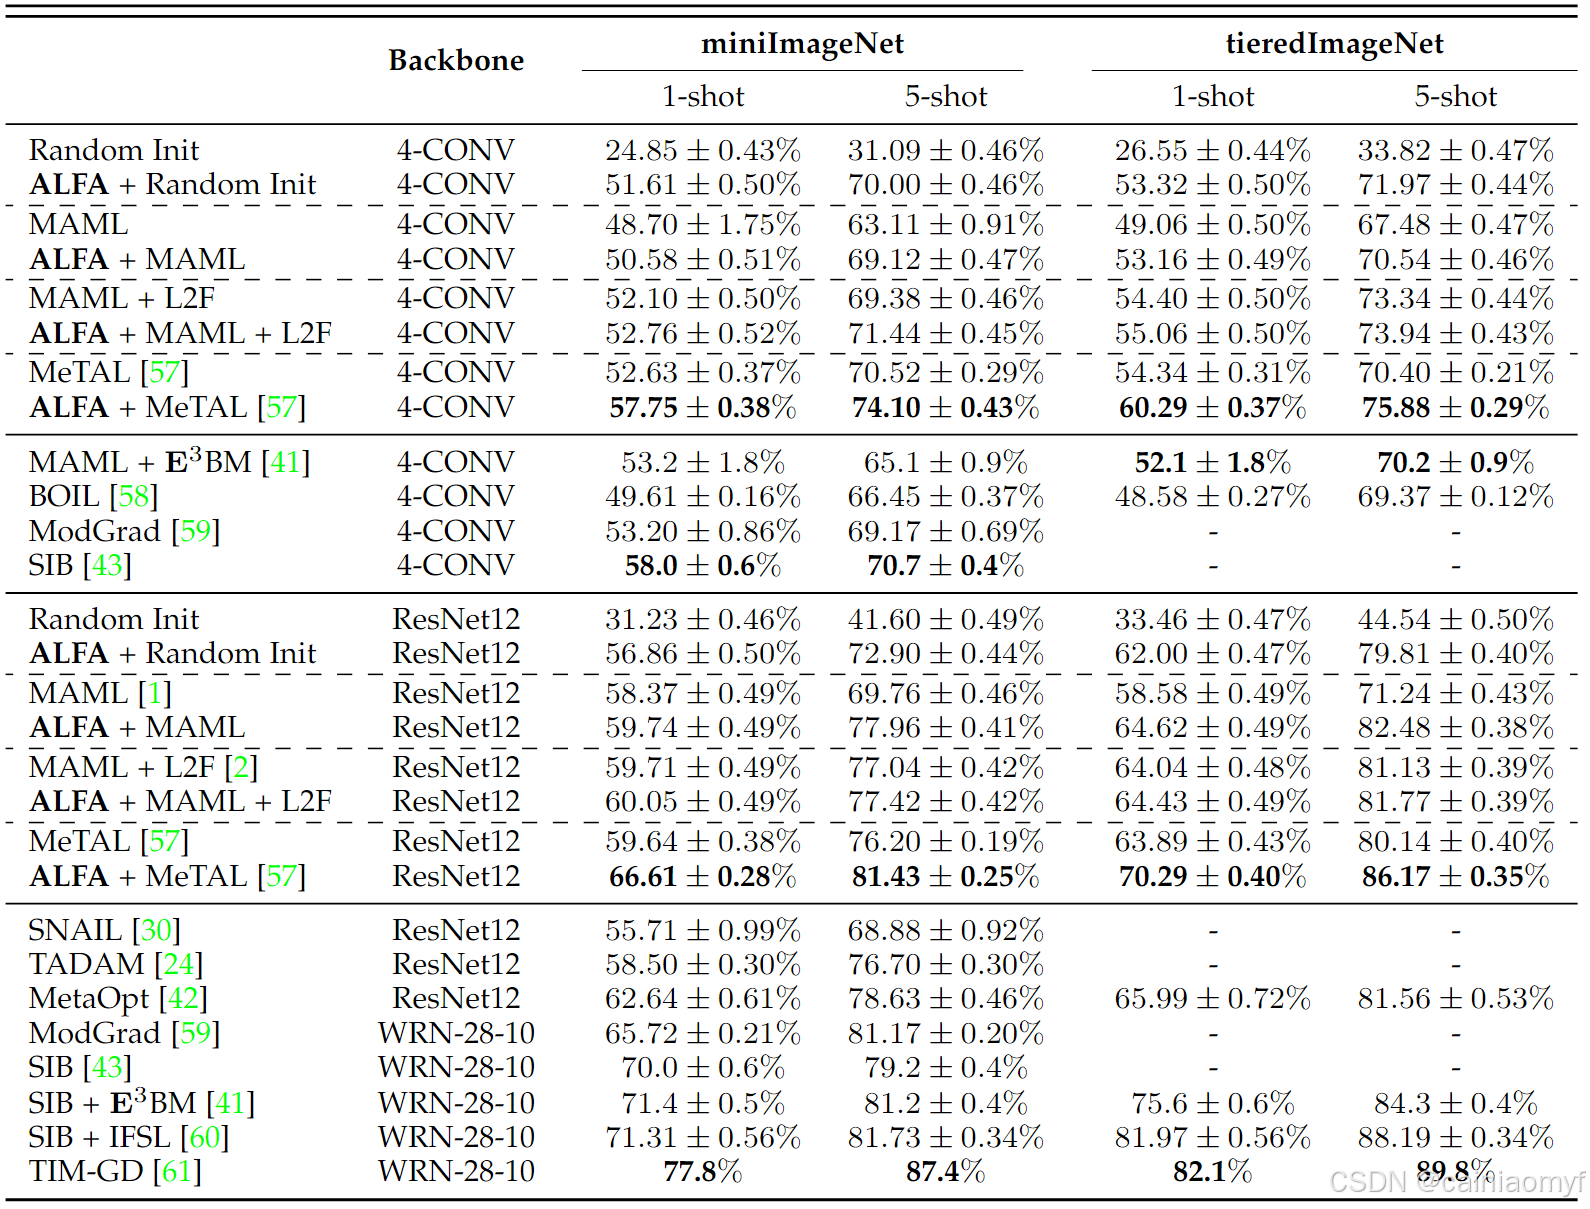Select bold value 58.0 ± 0.6%

click(x=703, y=566)
